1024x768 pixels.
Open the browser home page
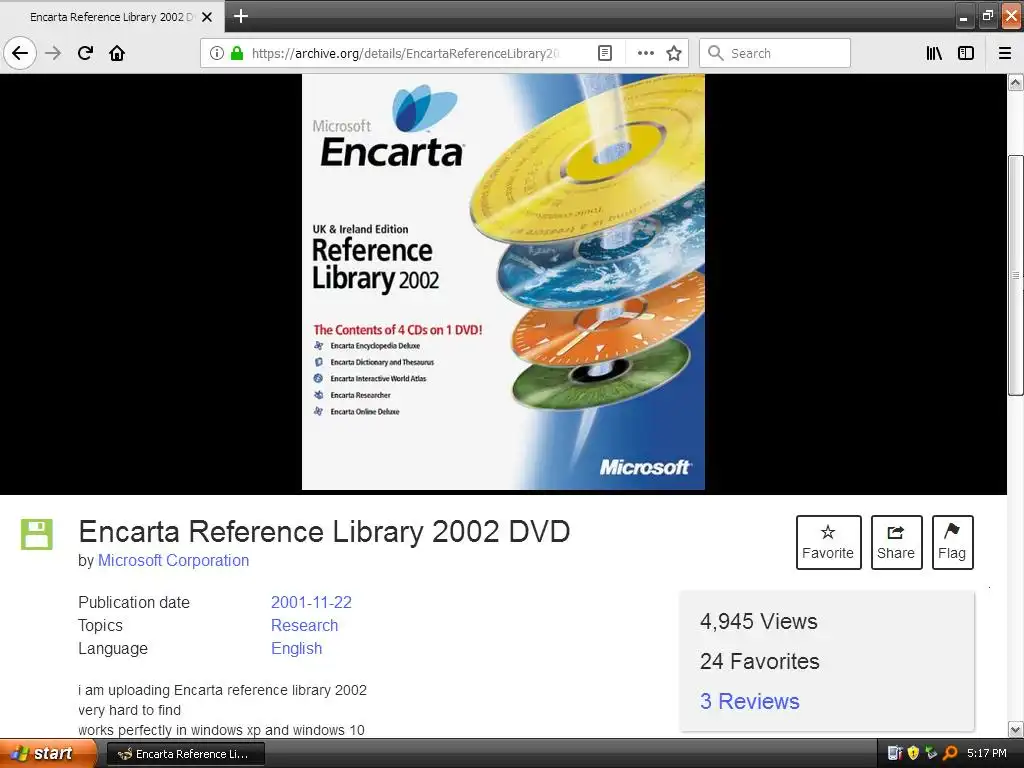117,53
